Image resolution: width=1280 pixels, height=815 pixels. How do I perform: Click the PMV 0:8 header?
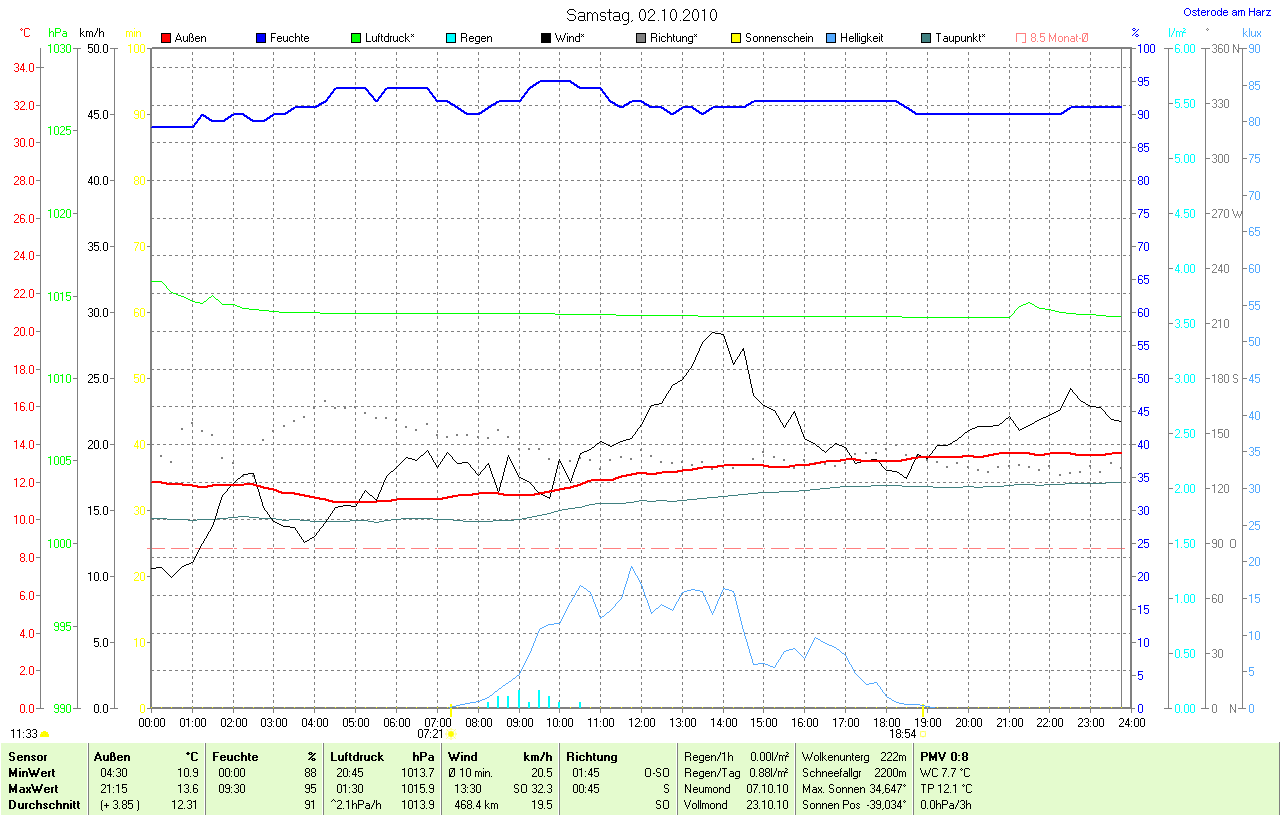(944, 757)
